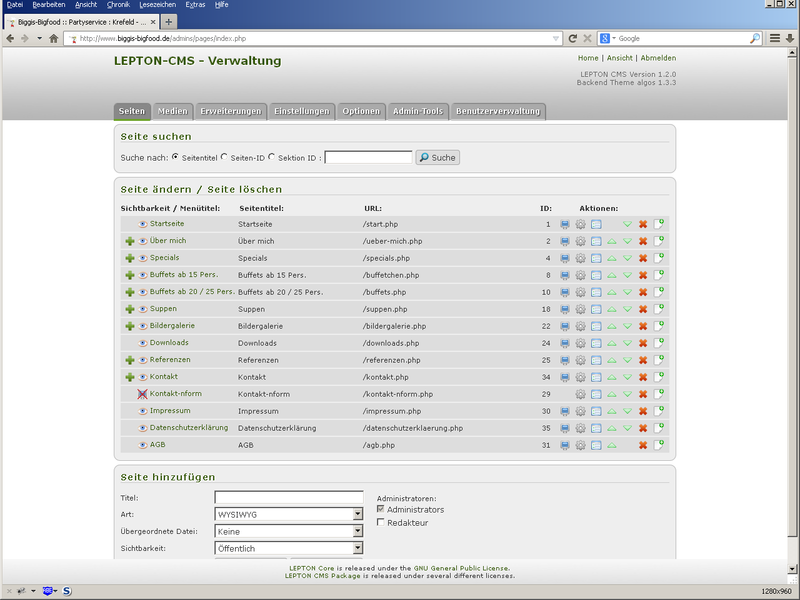800x600 pixels.
Task: Enable the Redakteur checkbox
Action: (x=380, y=522)
